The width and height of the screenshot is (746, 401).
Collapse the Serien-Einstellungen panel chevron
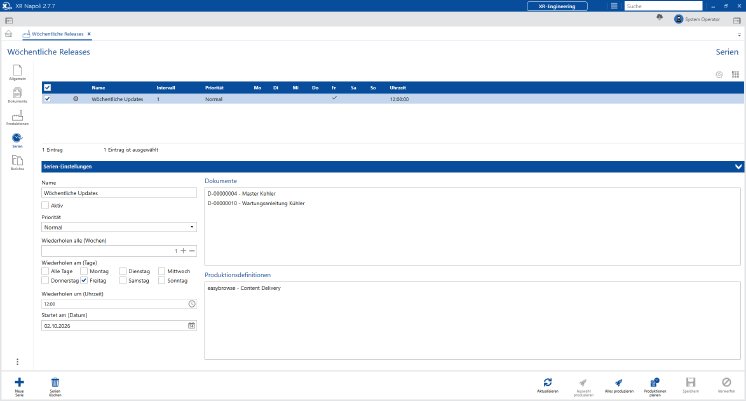tap(738, 166)
